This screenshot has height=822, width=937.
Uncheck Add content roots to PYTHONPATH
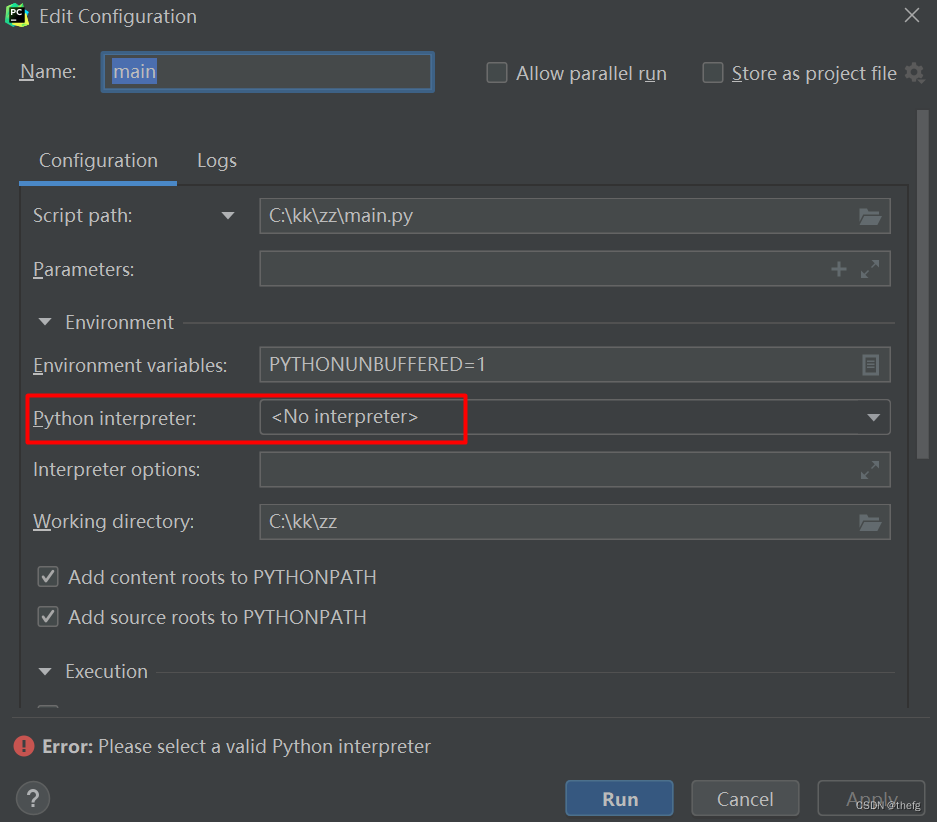[x=48, y=577]
